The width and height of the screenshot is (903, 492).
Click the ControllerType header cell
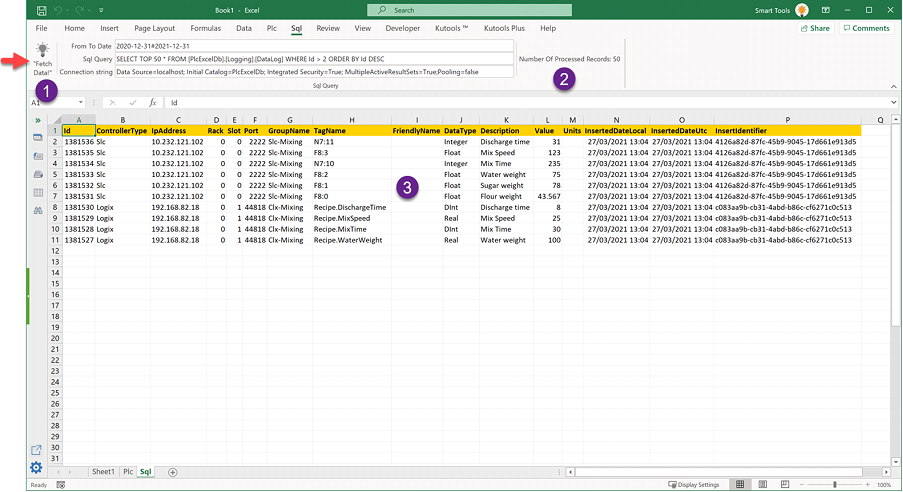click(x=122, y=131)
